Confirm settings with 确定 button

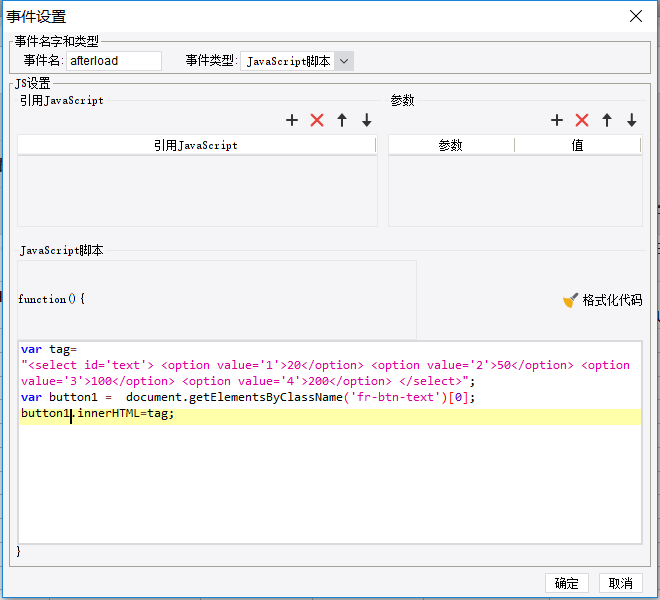coord(567,583)
